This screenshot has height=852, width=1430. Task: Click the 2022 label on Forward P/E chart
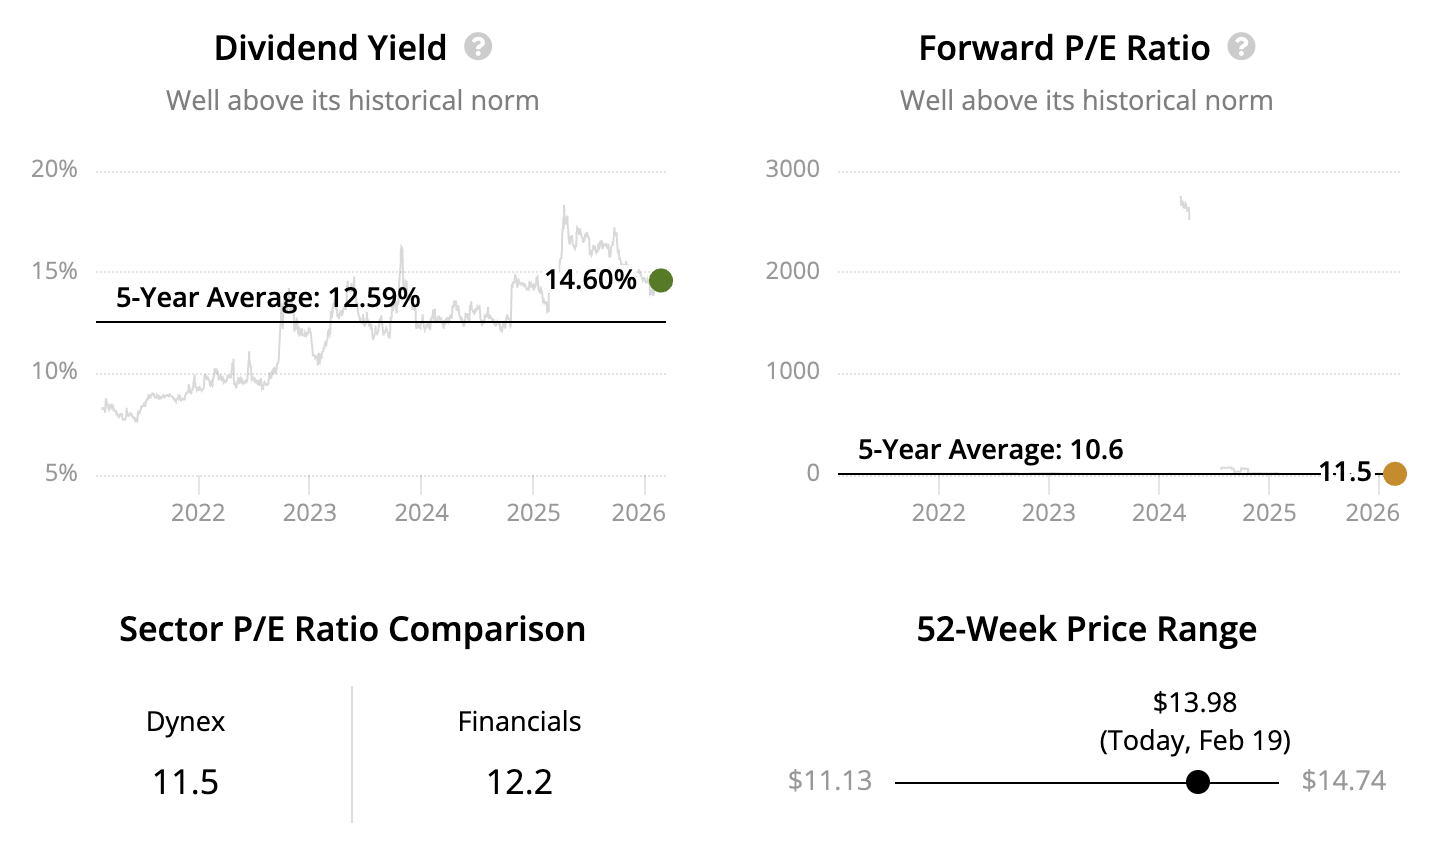pyautogui.click(x=938, y=513)
